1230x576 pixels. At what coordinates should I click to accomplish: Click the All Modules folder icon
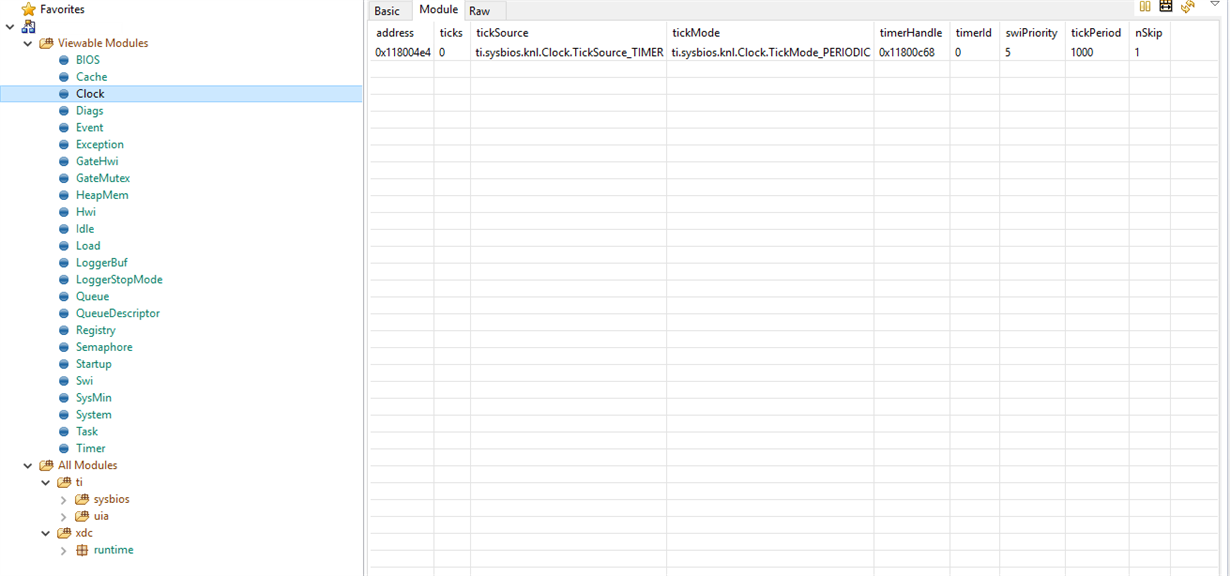[46, 465]
